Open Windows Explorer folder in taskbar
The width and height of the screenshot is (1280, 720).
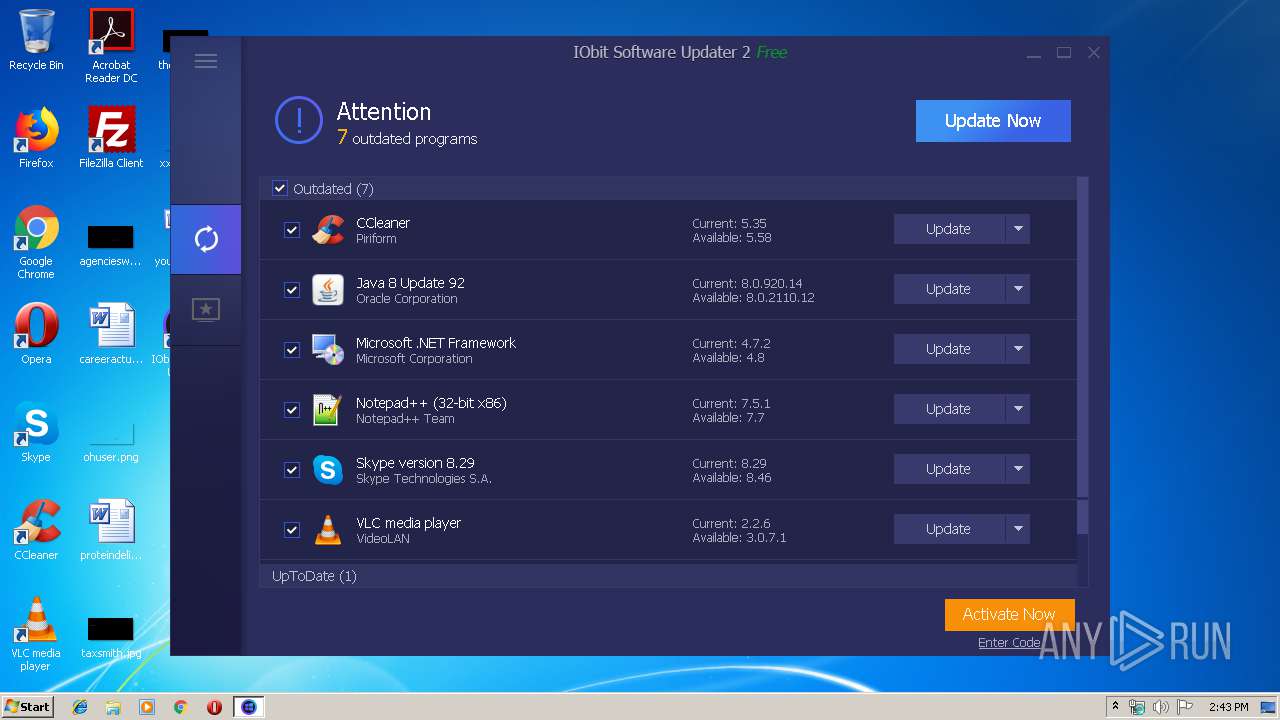pyautogui.click(x=113, y=707)
